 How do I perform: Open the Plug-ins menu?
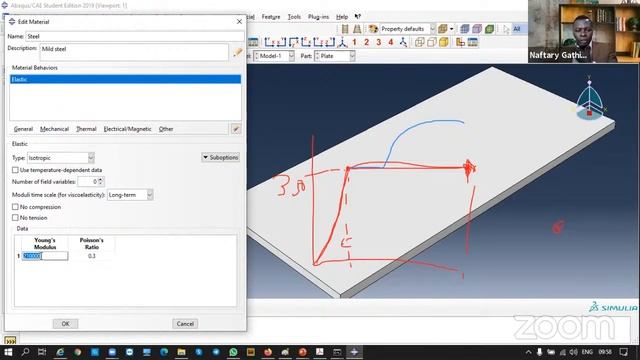318,17
